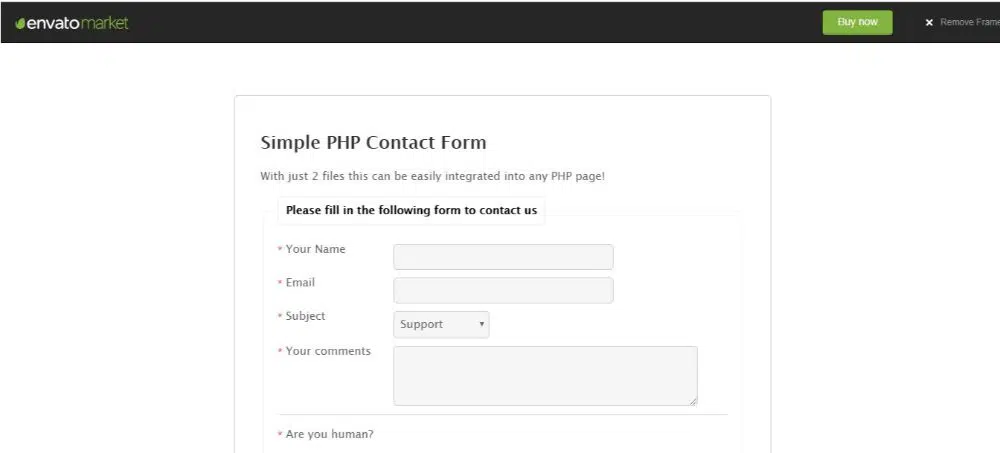
Task: Click the Are you human? label
Action: click(x=329, y=434)
